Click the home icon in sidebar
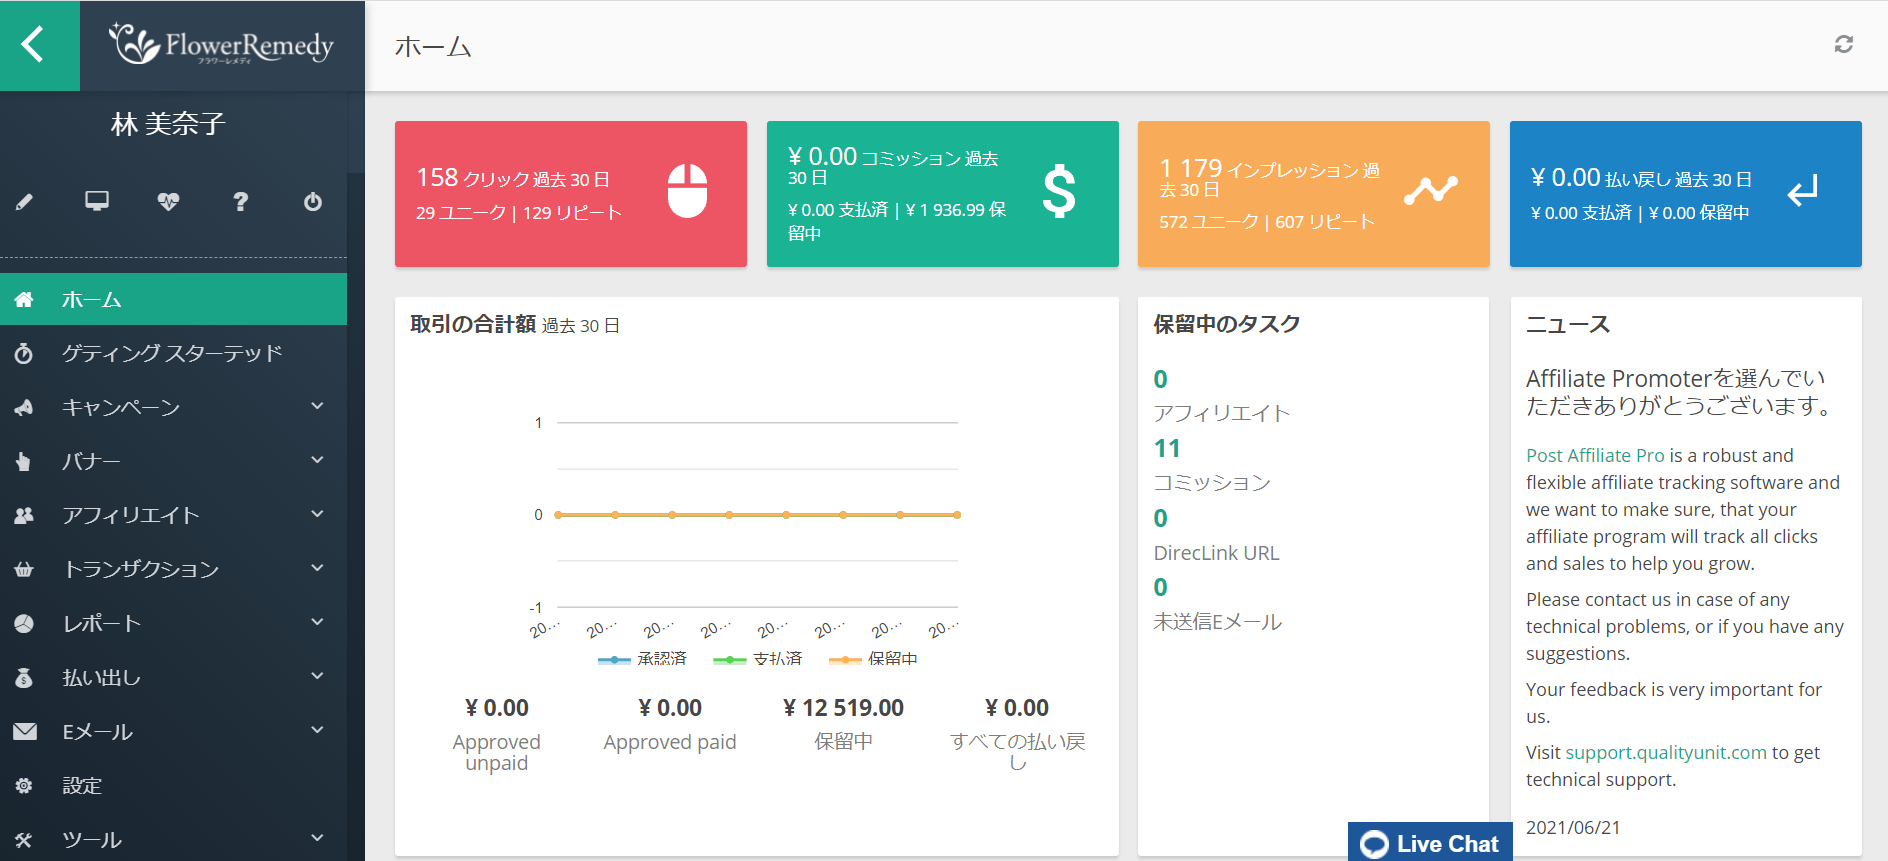This screenshot has height=861, width=1888. [24, 299]
